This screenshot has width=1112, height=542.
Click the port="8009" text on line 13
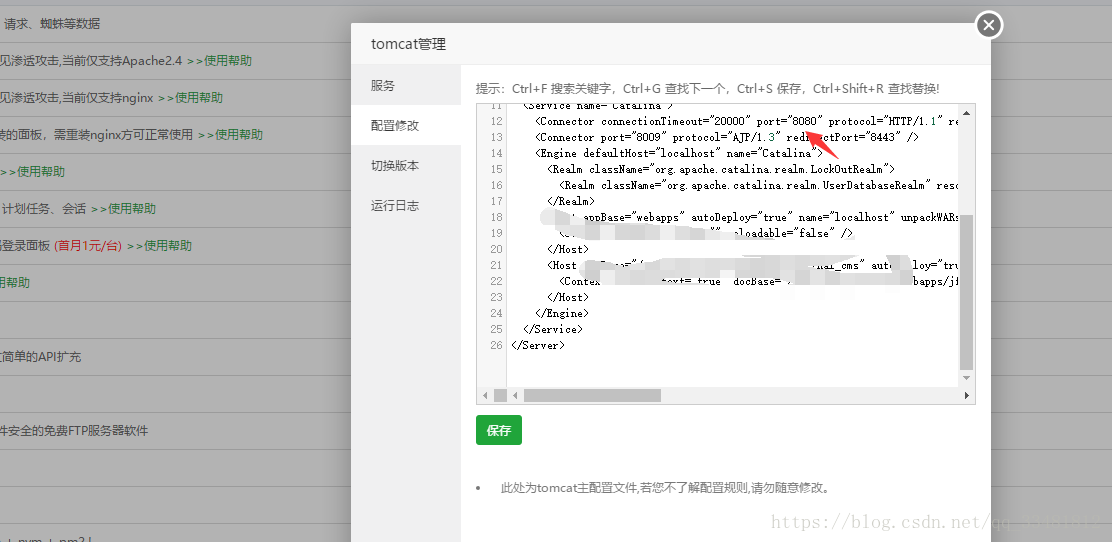pos(631,138)
